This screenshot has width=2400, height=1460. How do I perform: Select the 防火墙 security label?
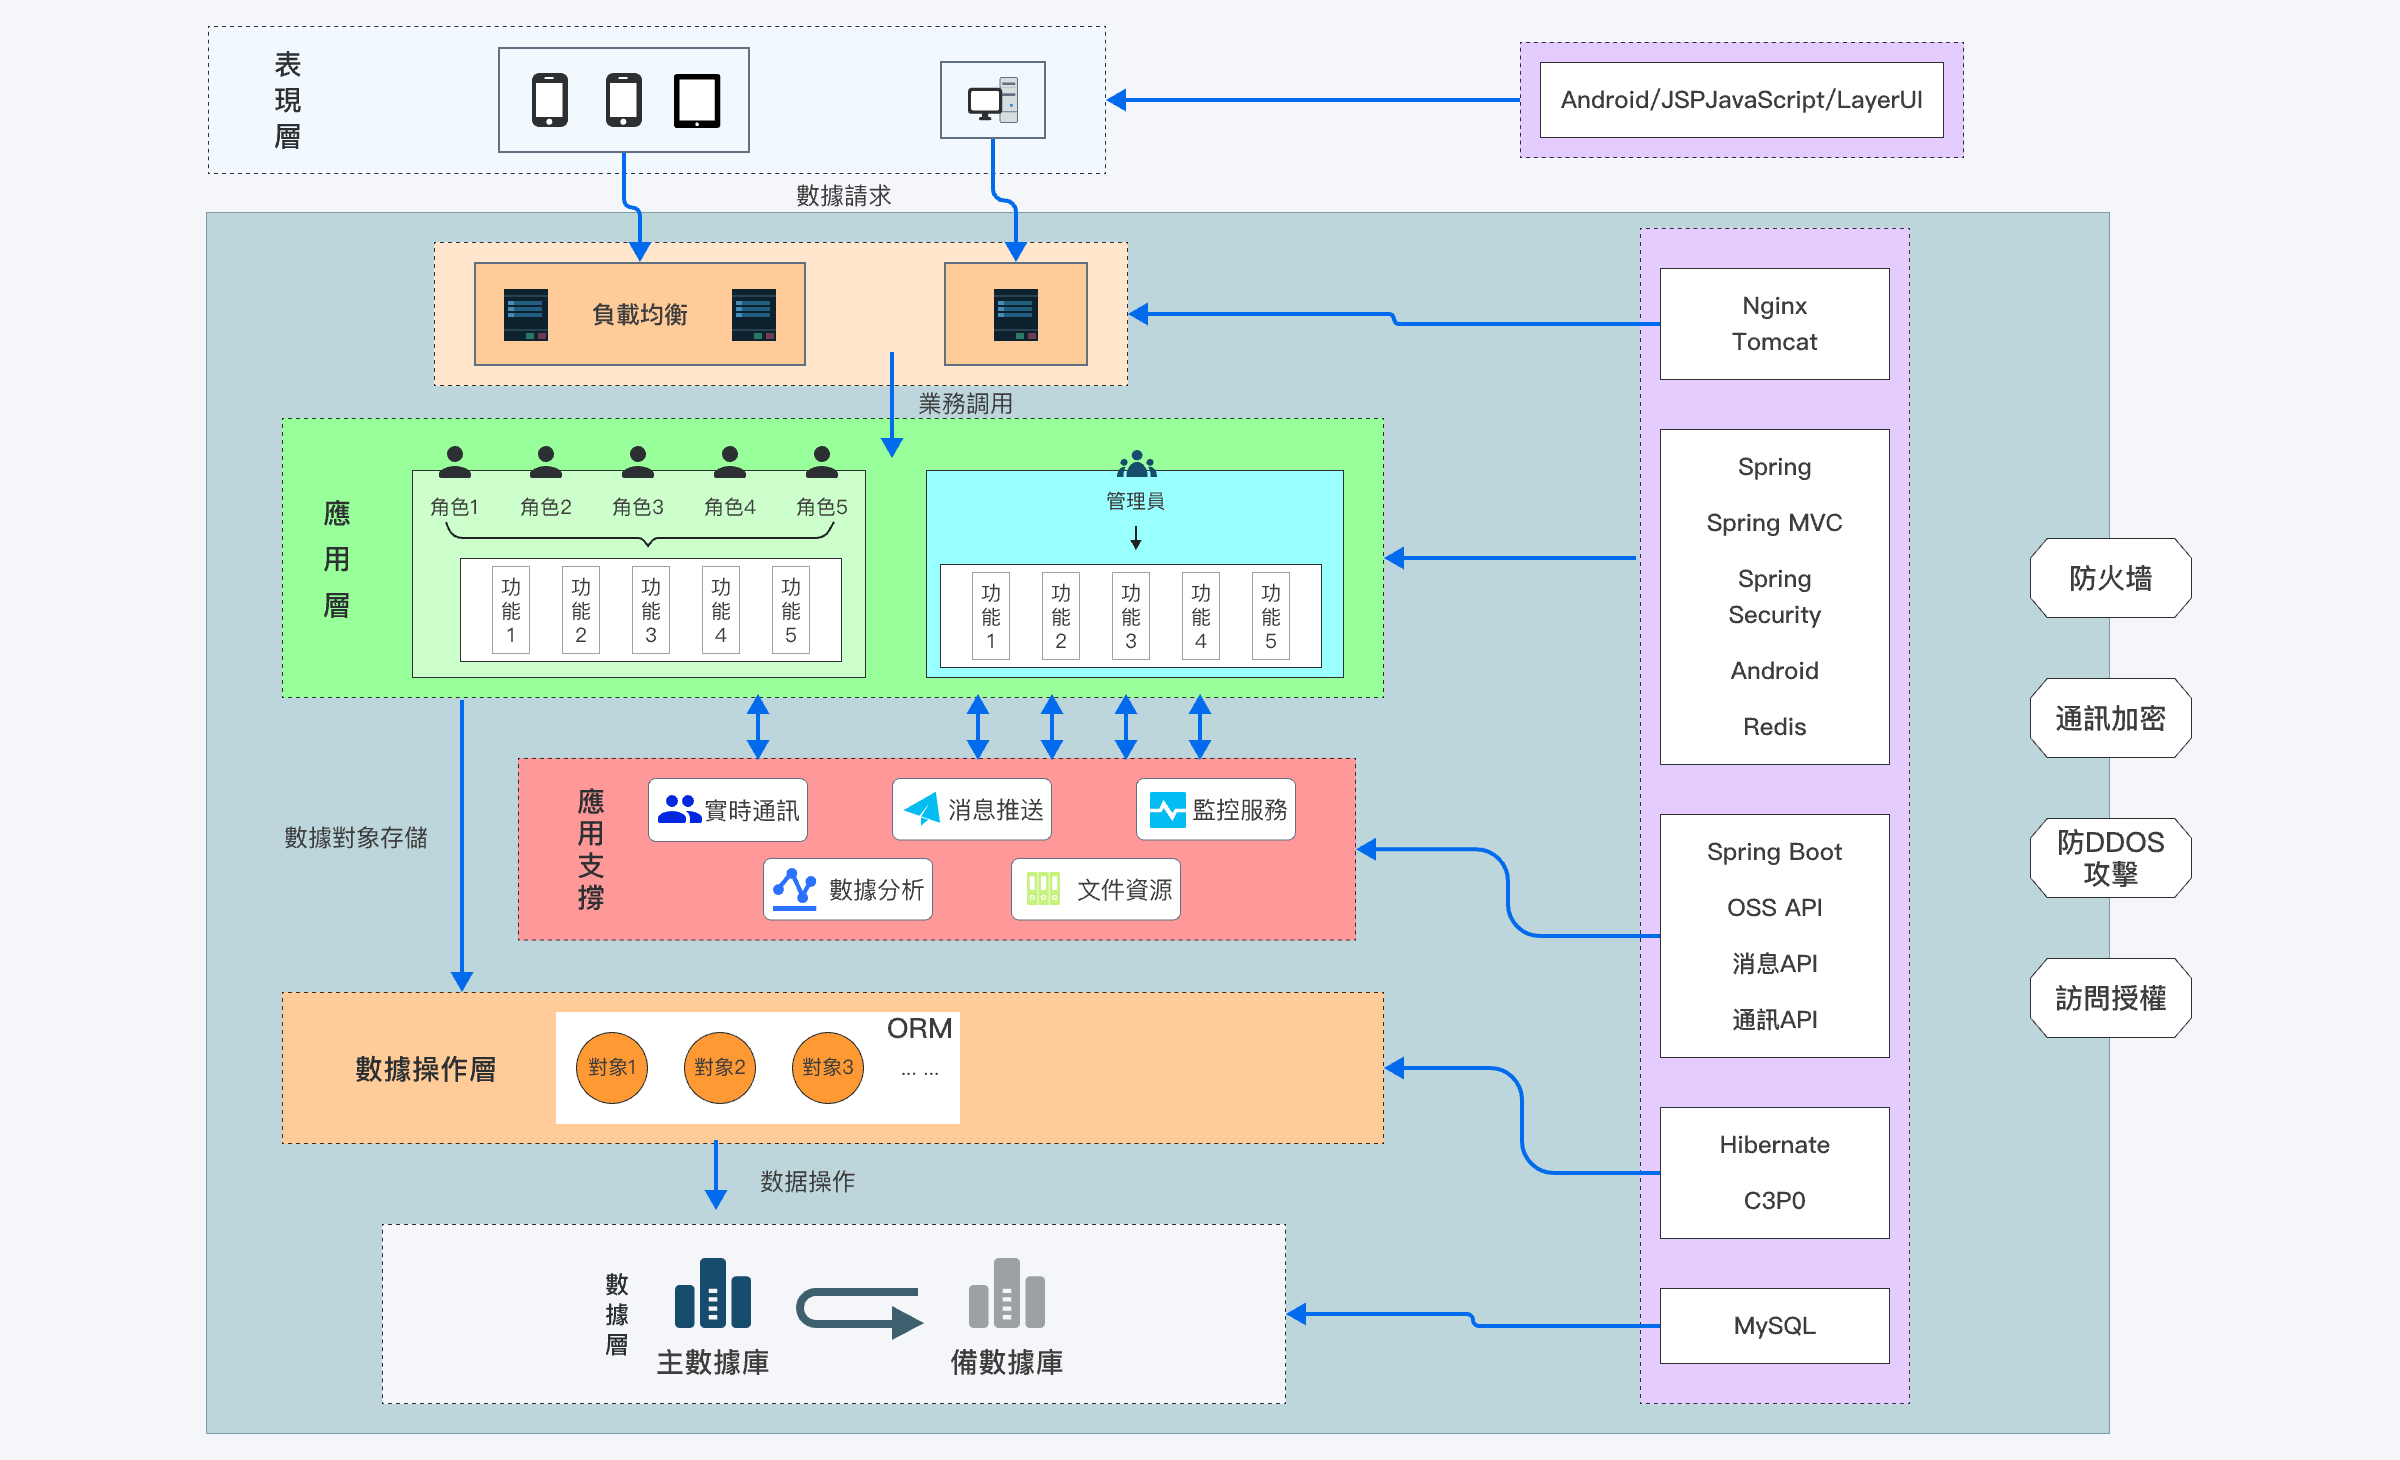pyautogui.click(x=2111, y=578)
